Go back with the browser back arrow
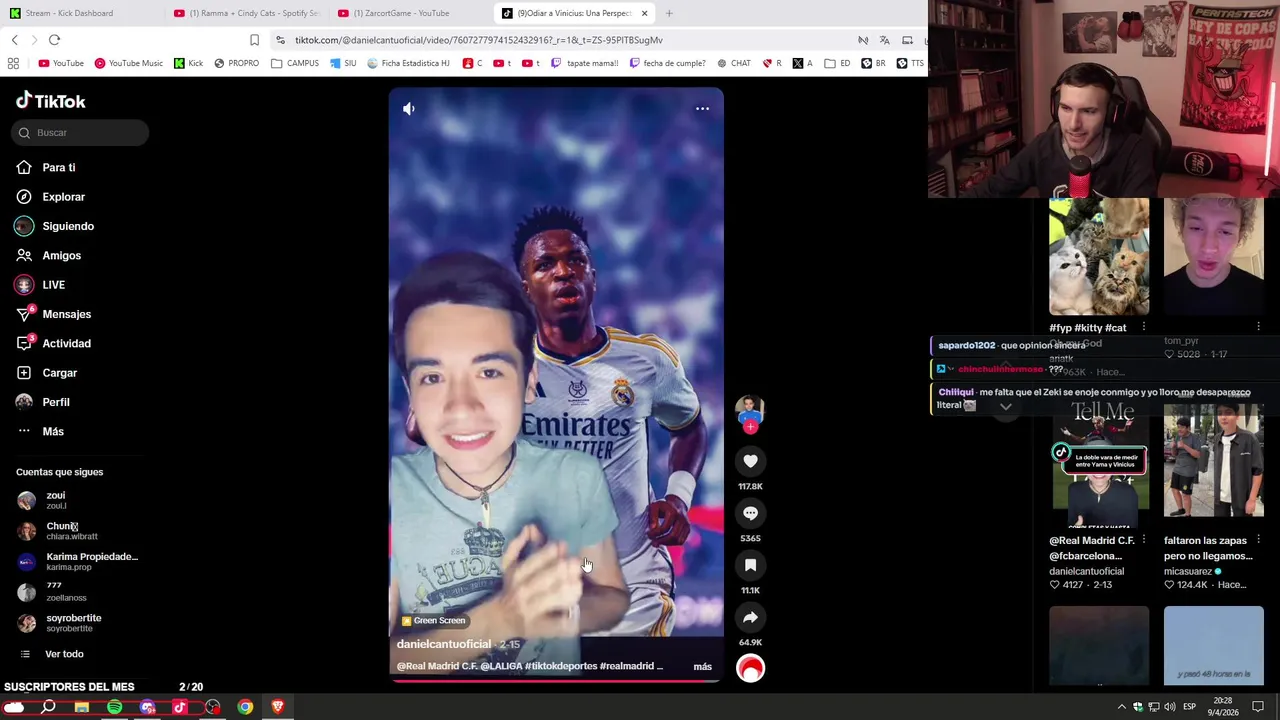Viewport: 1280px width, 720px height. tap(14, 40)
